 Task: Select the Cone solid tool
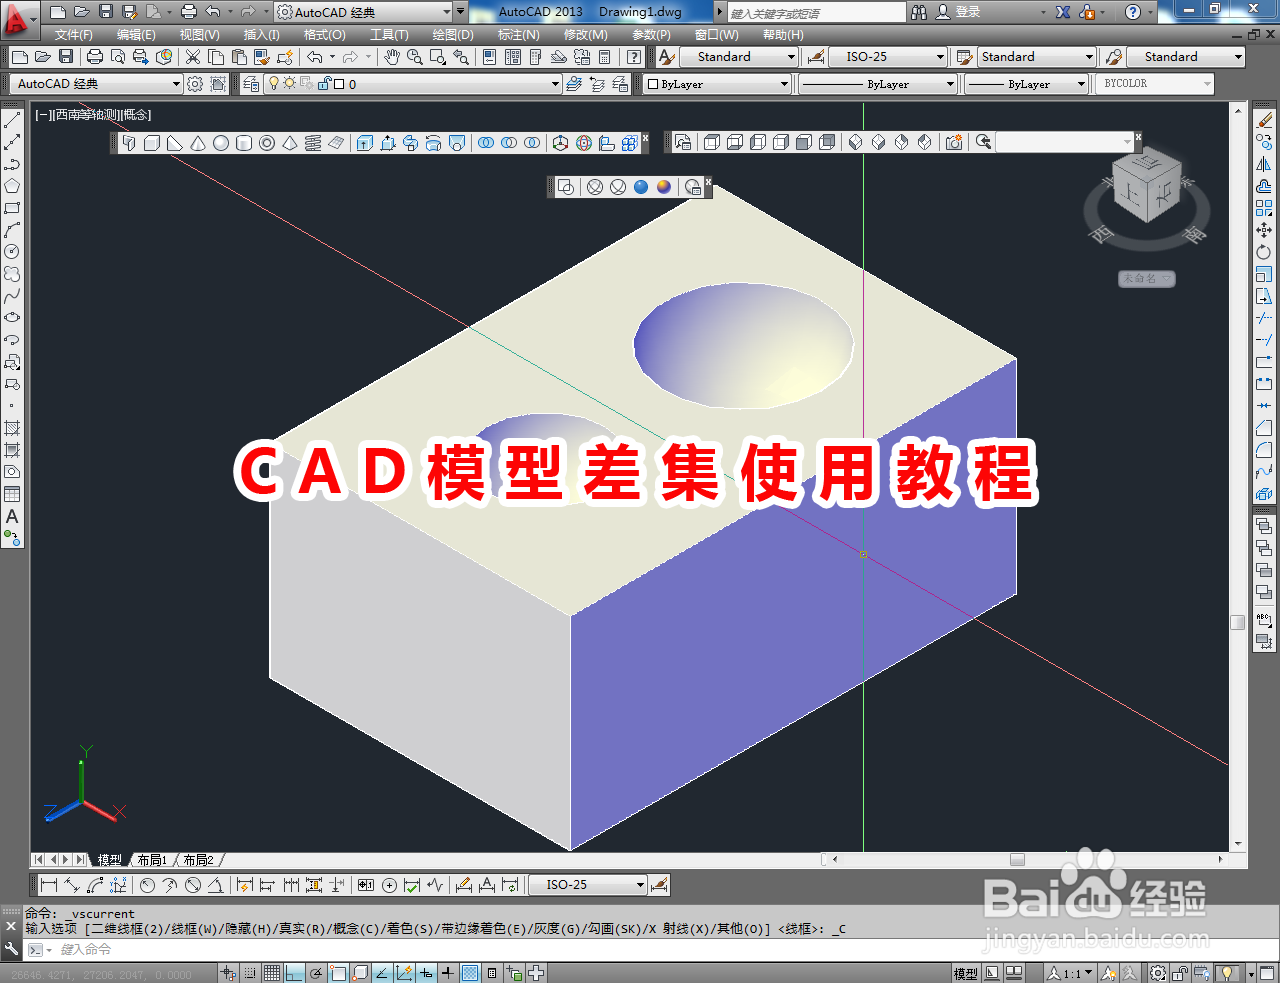pyautogui.click(x=198, y=143)
